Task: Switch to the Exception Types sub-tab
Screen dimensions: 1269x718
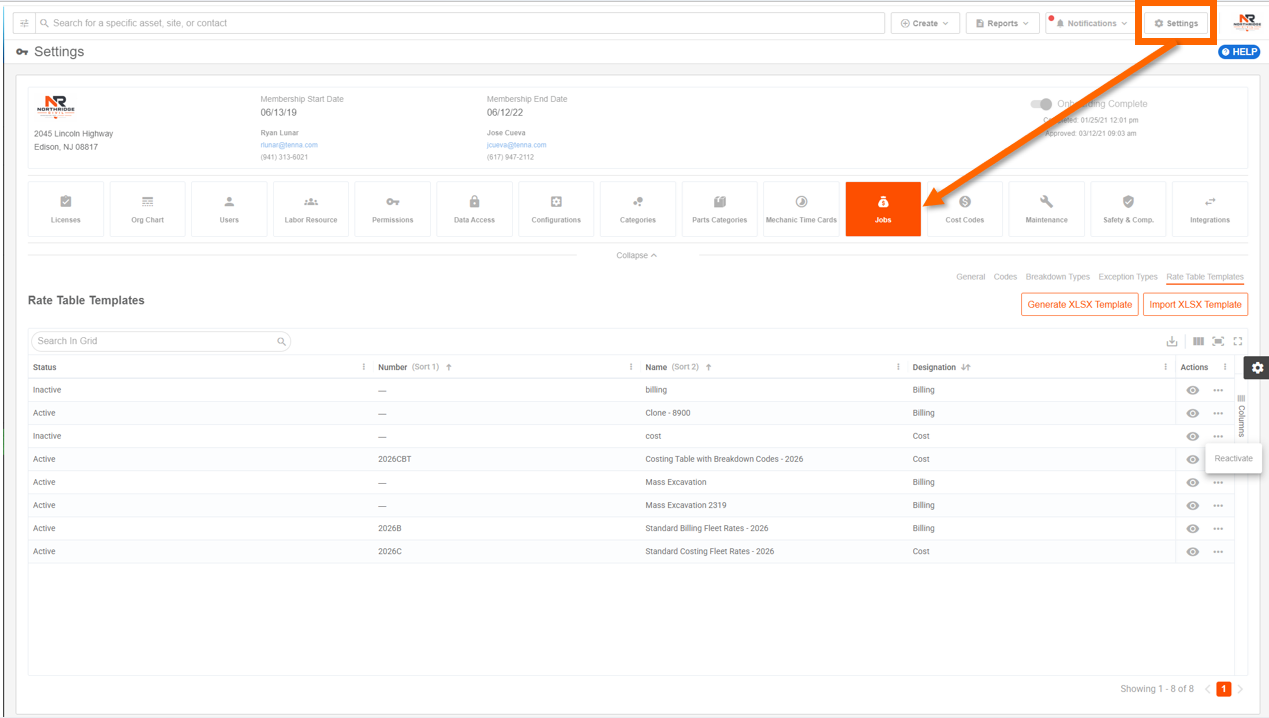Action: [x=1128, y=277]
